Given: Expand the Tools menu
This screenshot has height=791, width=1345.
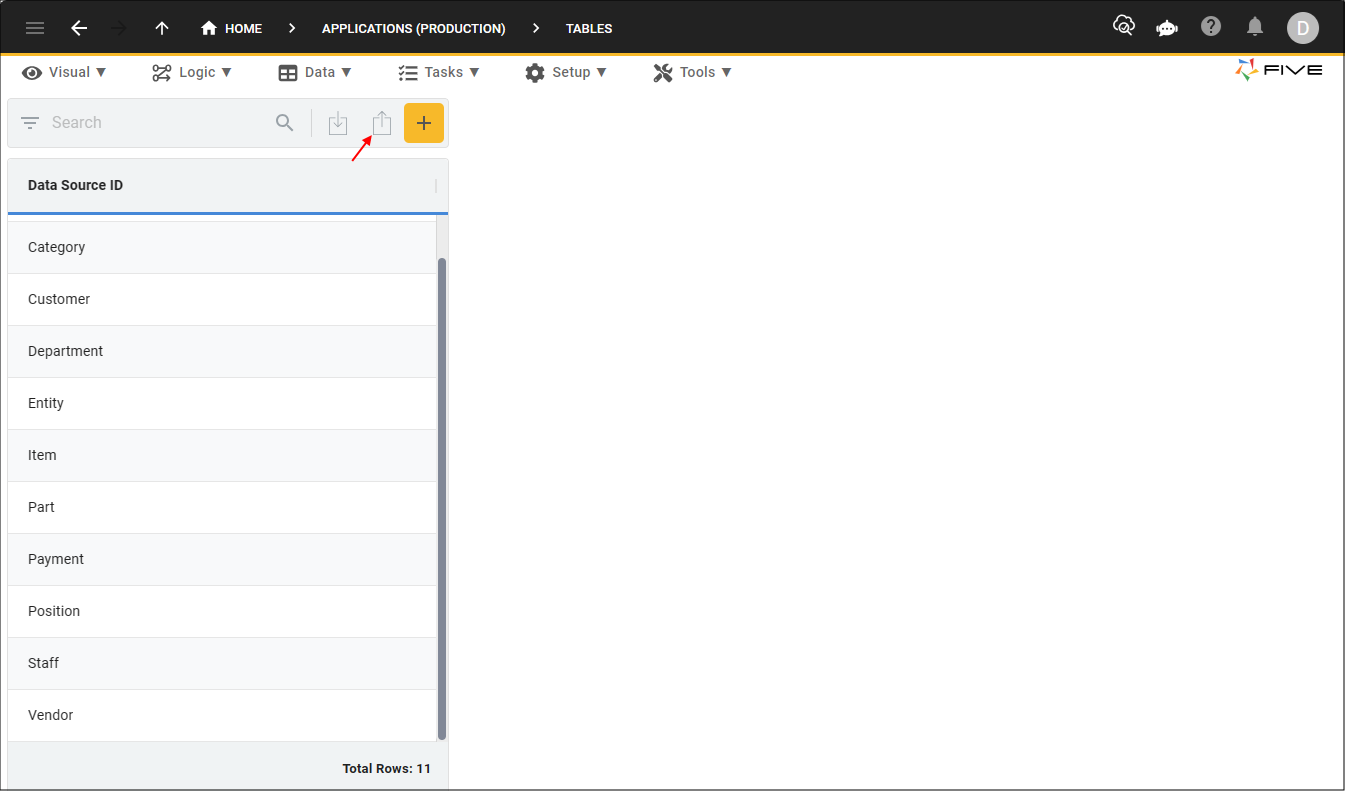Looking at the screenshot, I should coord(693,72).
